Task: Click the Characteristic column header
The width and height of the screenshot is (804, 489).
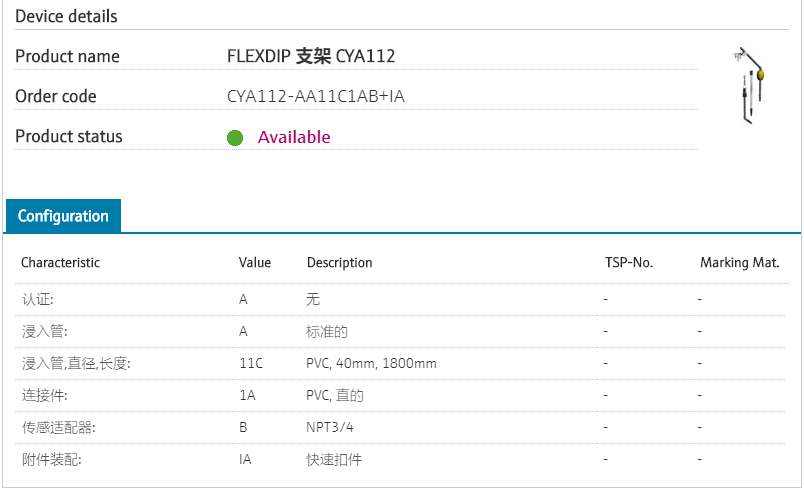Action: tap(61, 263)
